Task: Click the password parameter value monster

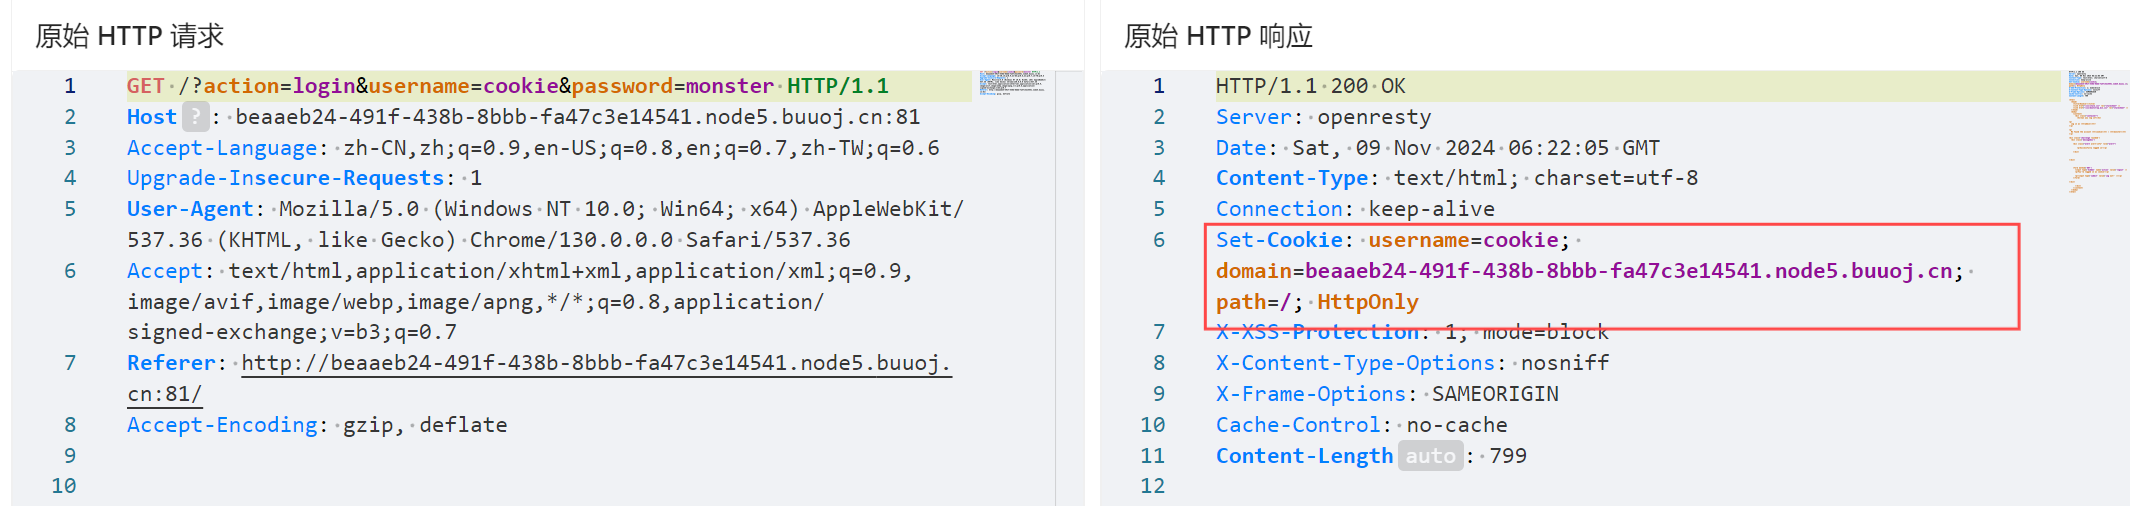Action: (x=729, y=86)
